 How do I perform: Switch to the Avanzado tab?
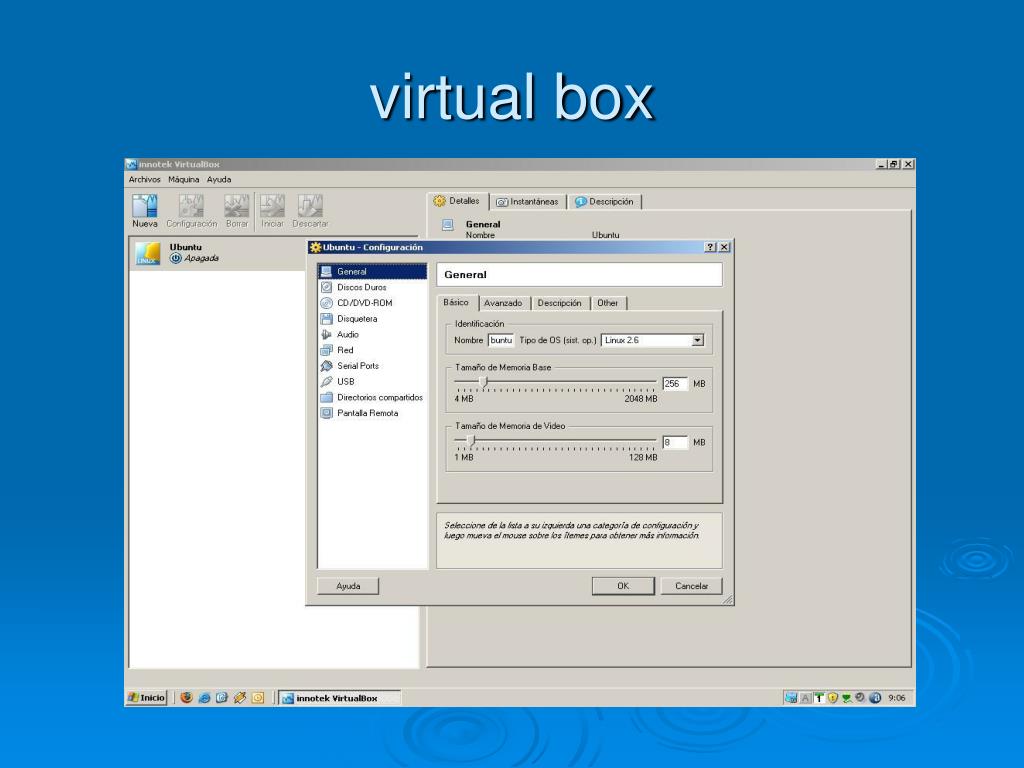point(504,303)
